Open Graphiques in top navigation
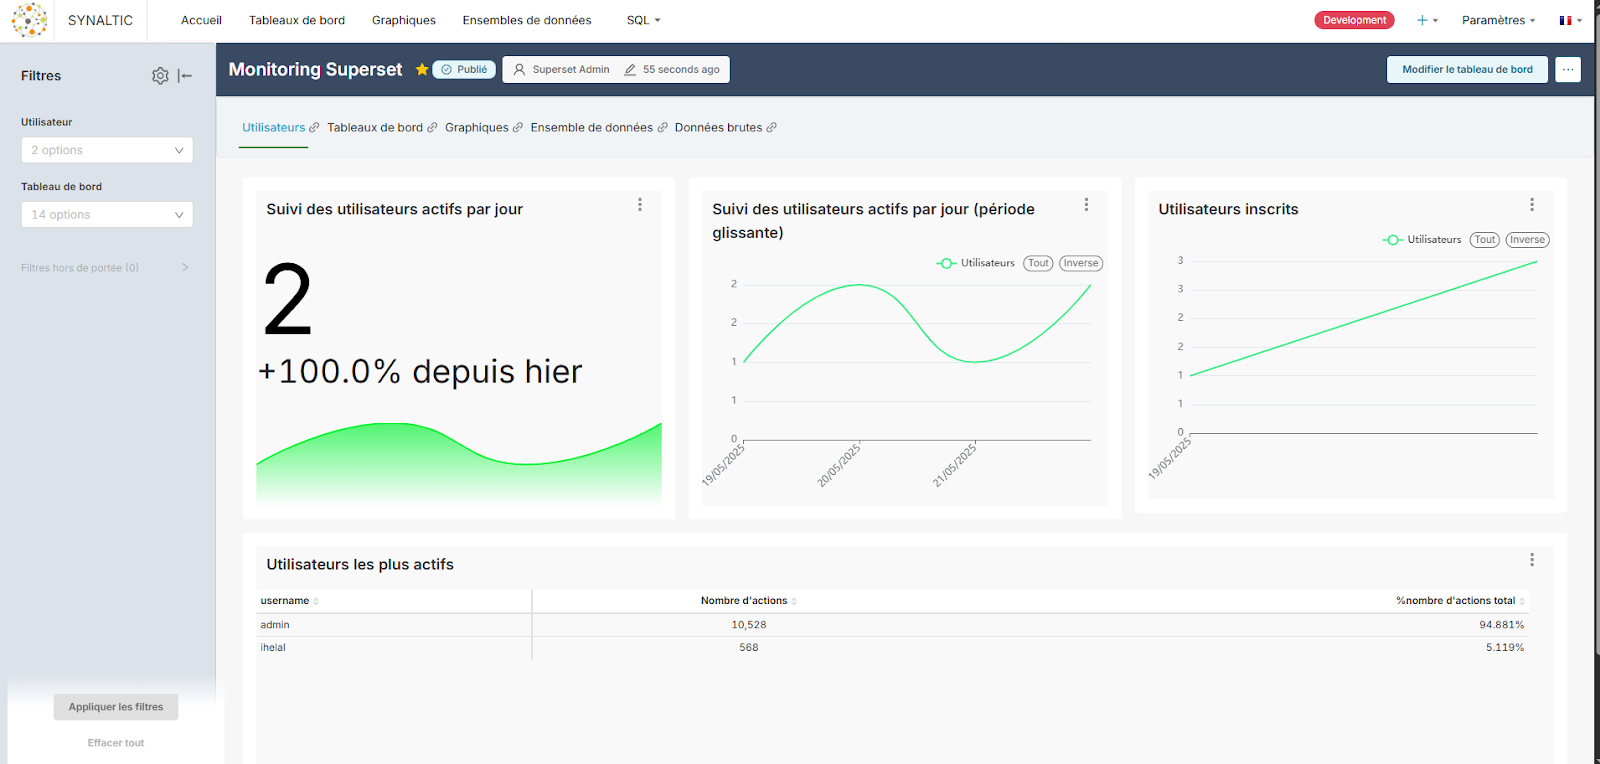This screenshot has height=764, width=1600. (x=404, y=20)
